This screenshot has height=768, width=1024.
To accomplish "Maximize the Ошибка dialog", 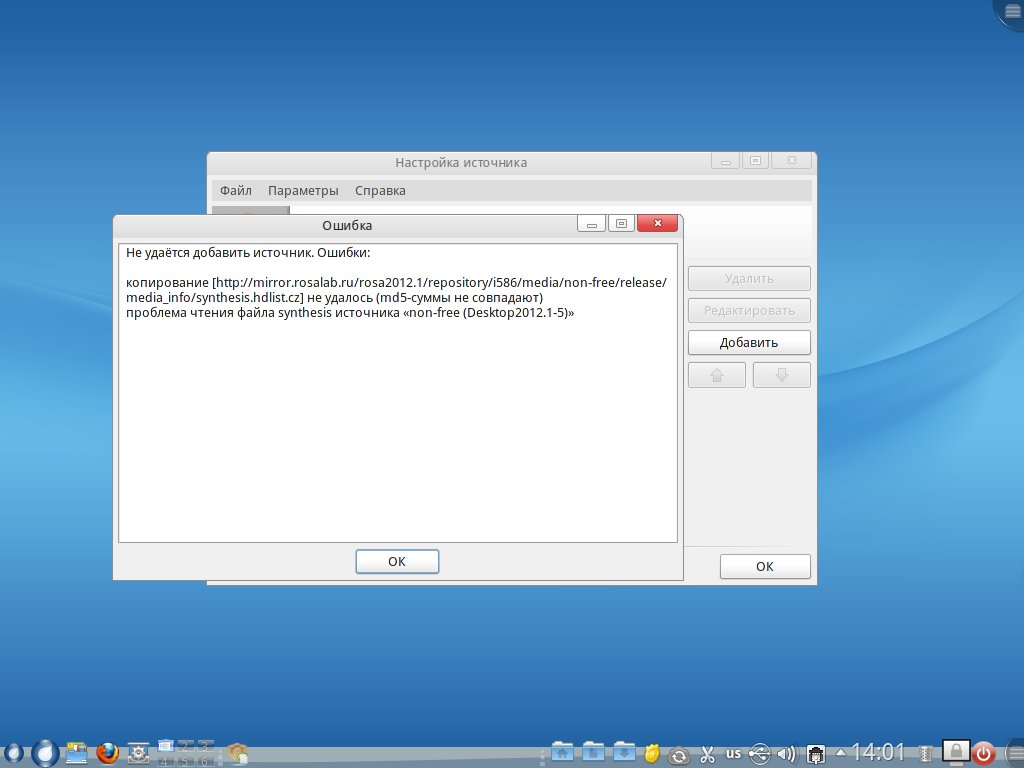I will click(621, 223).
